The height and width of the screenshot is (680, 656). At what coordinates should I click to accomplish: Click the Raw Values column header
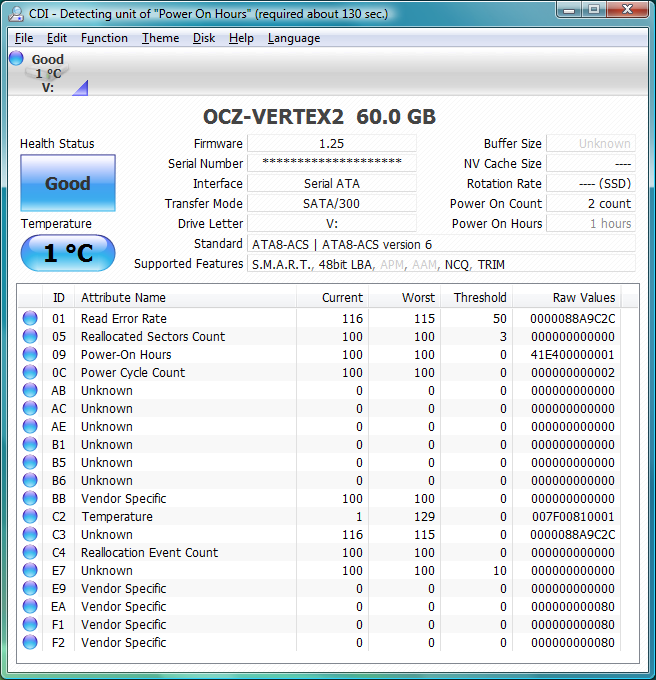[x=566, y=298]
